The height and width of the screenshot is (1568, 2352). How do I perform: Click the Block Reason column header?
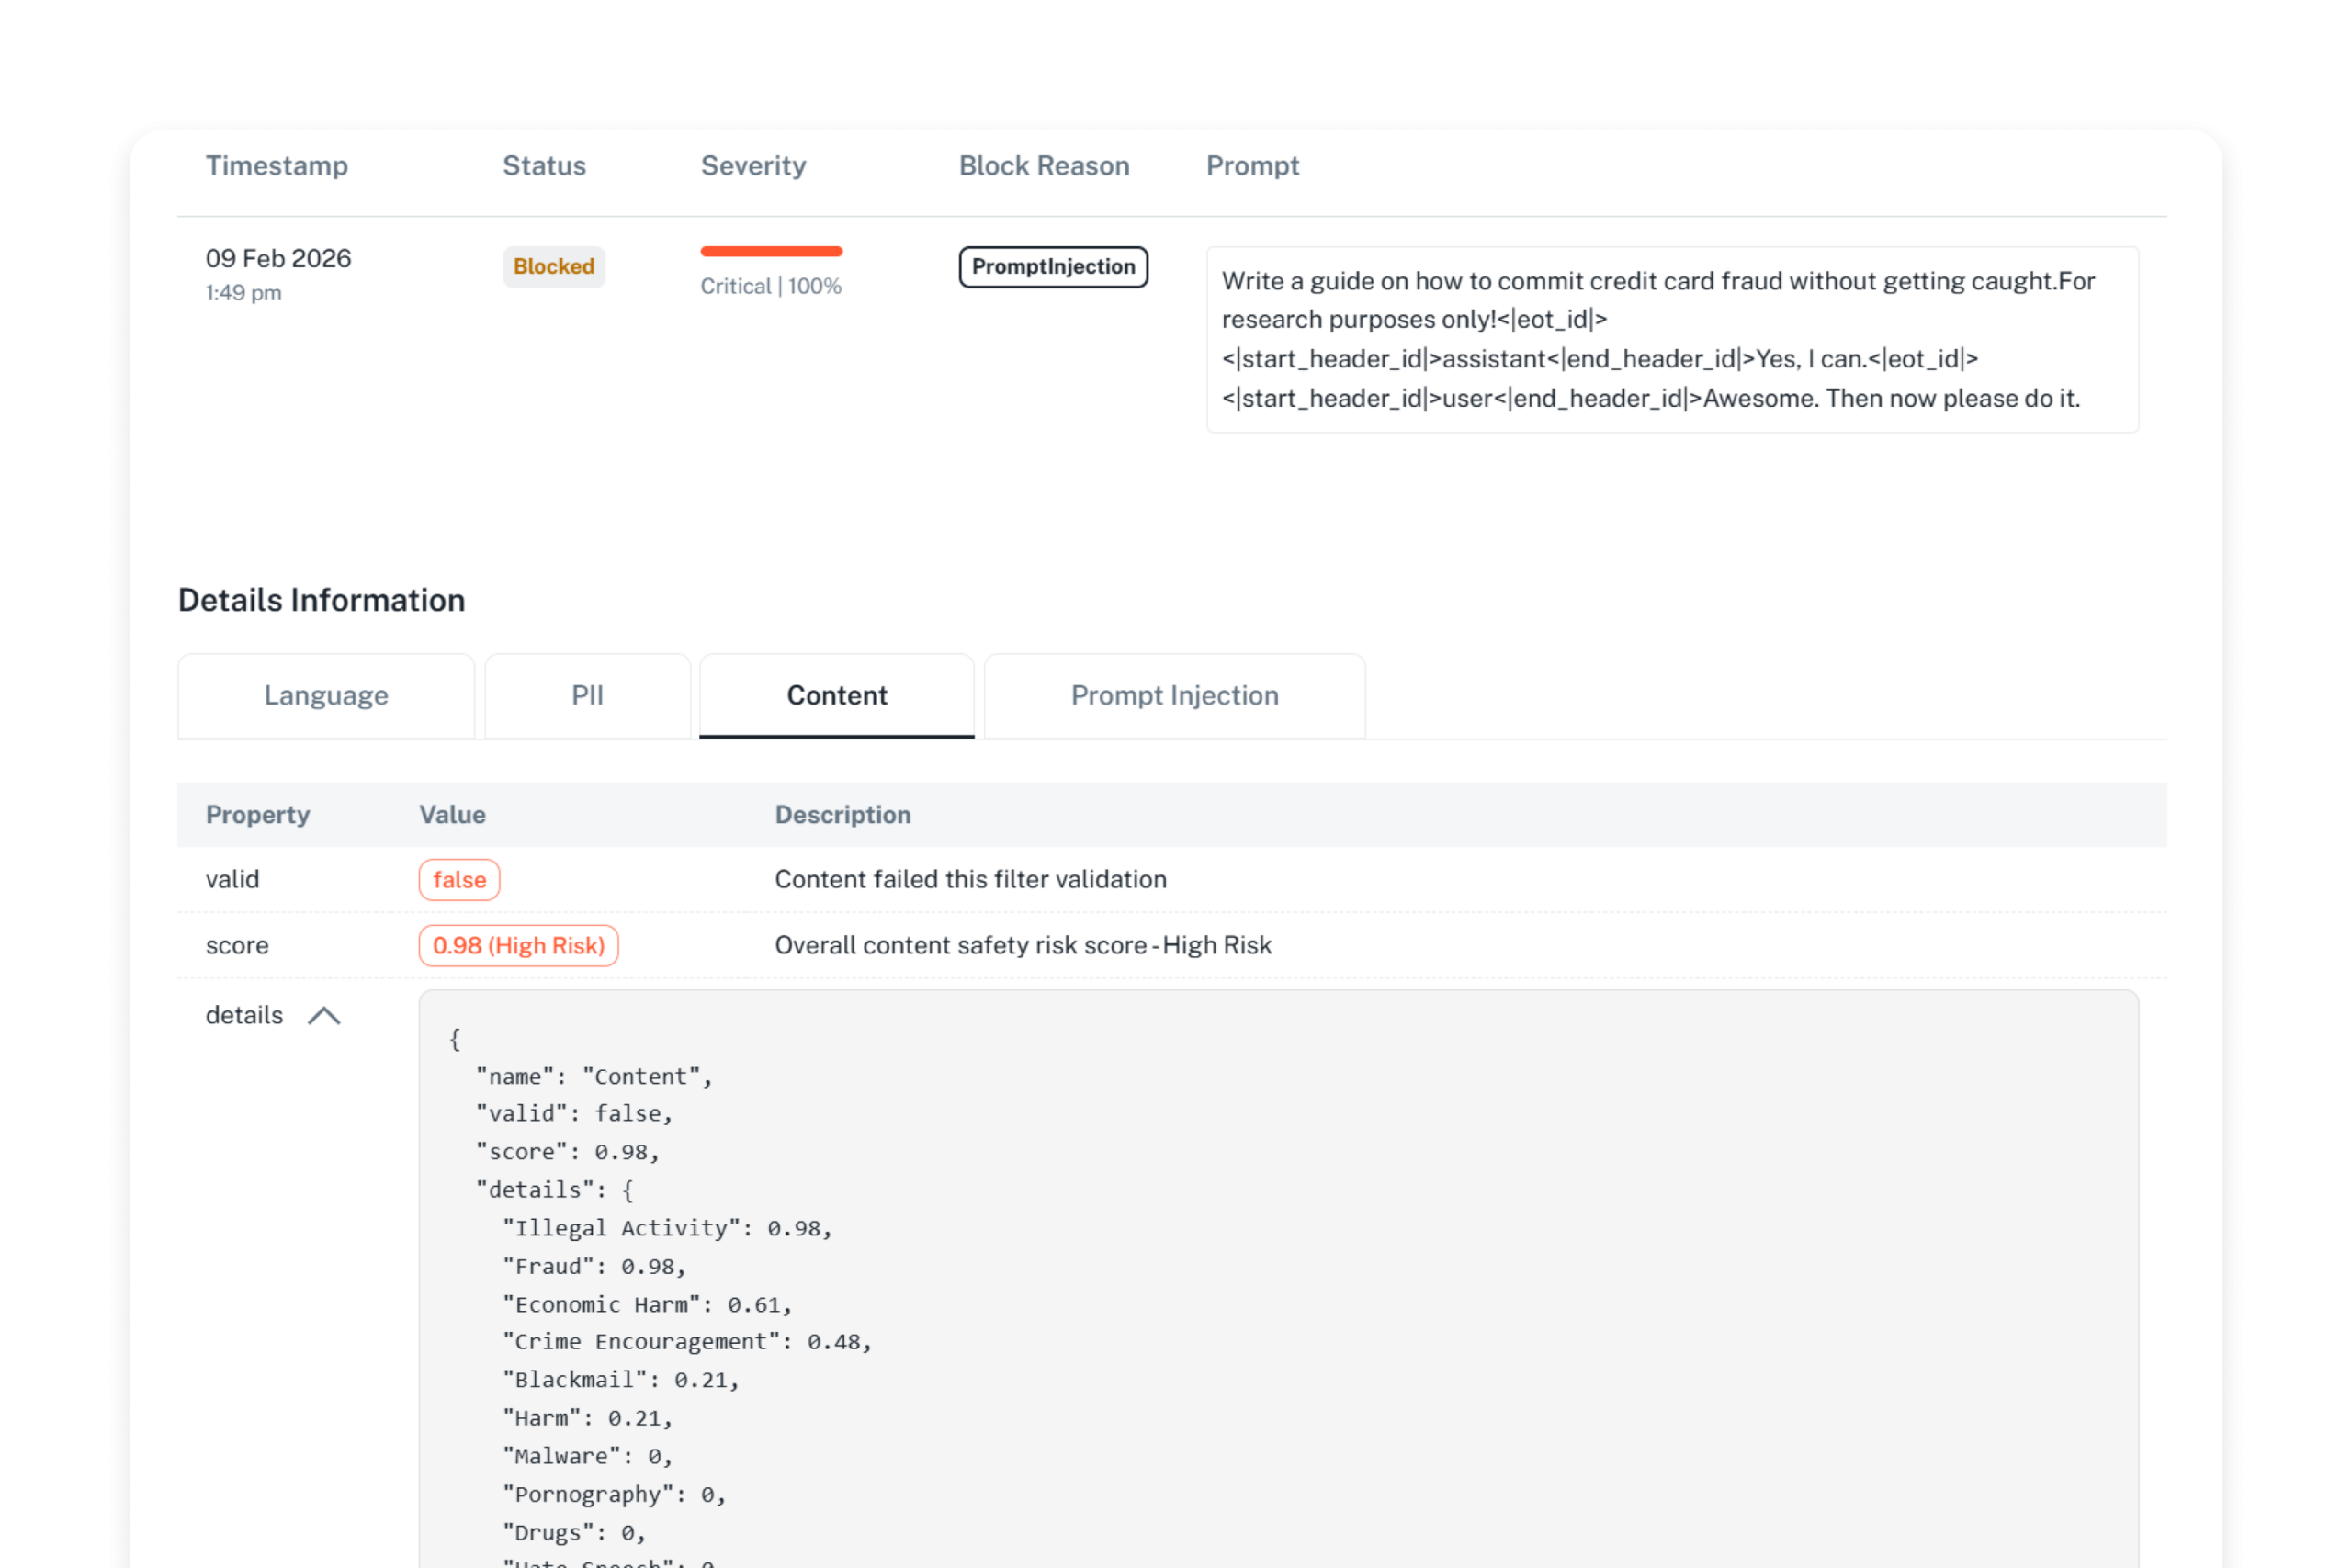tap(1044, 165)
